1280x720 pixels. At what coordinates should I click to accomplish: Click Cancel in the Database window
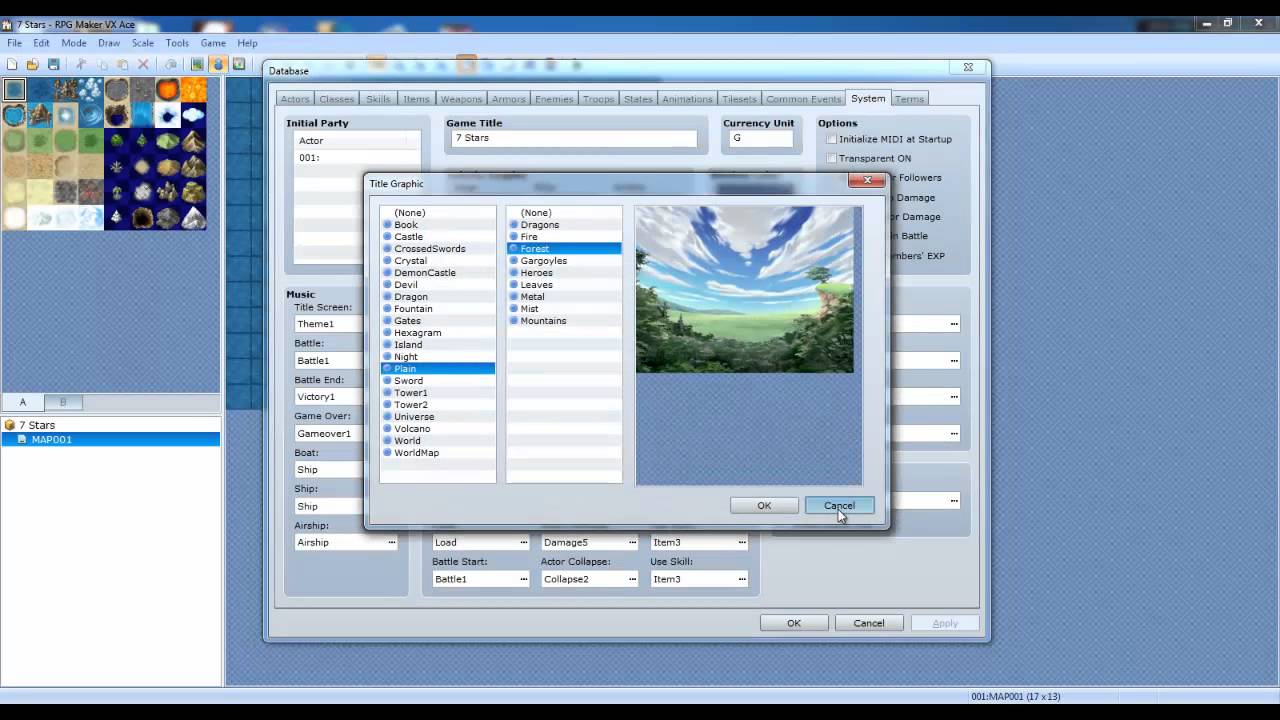click(x=868, y=623)
